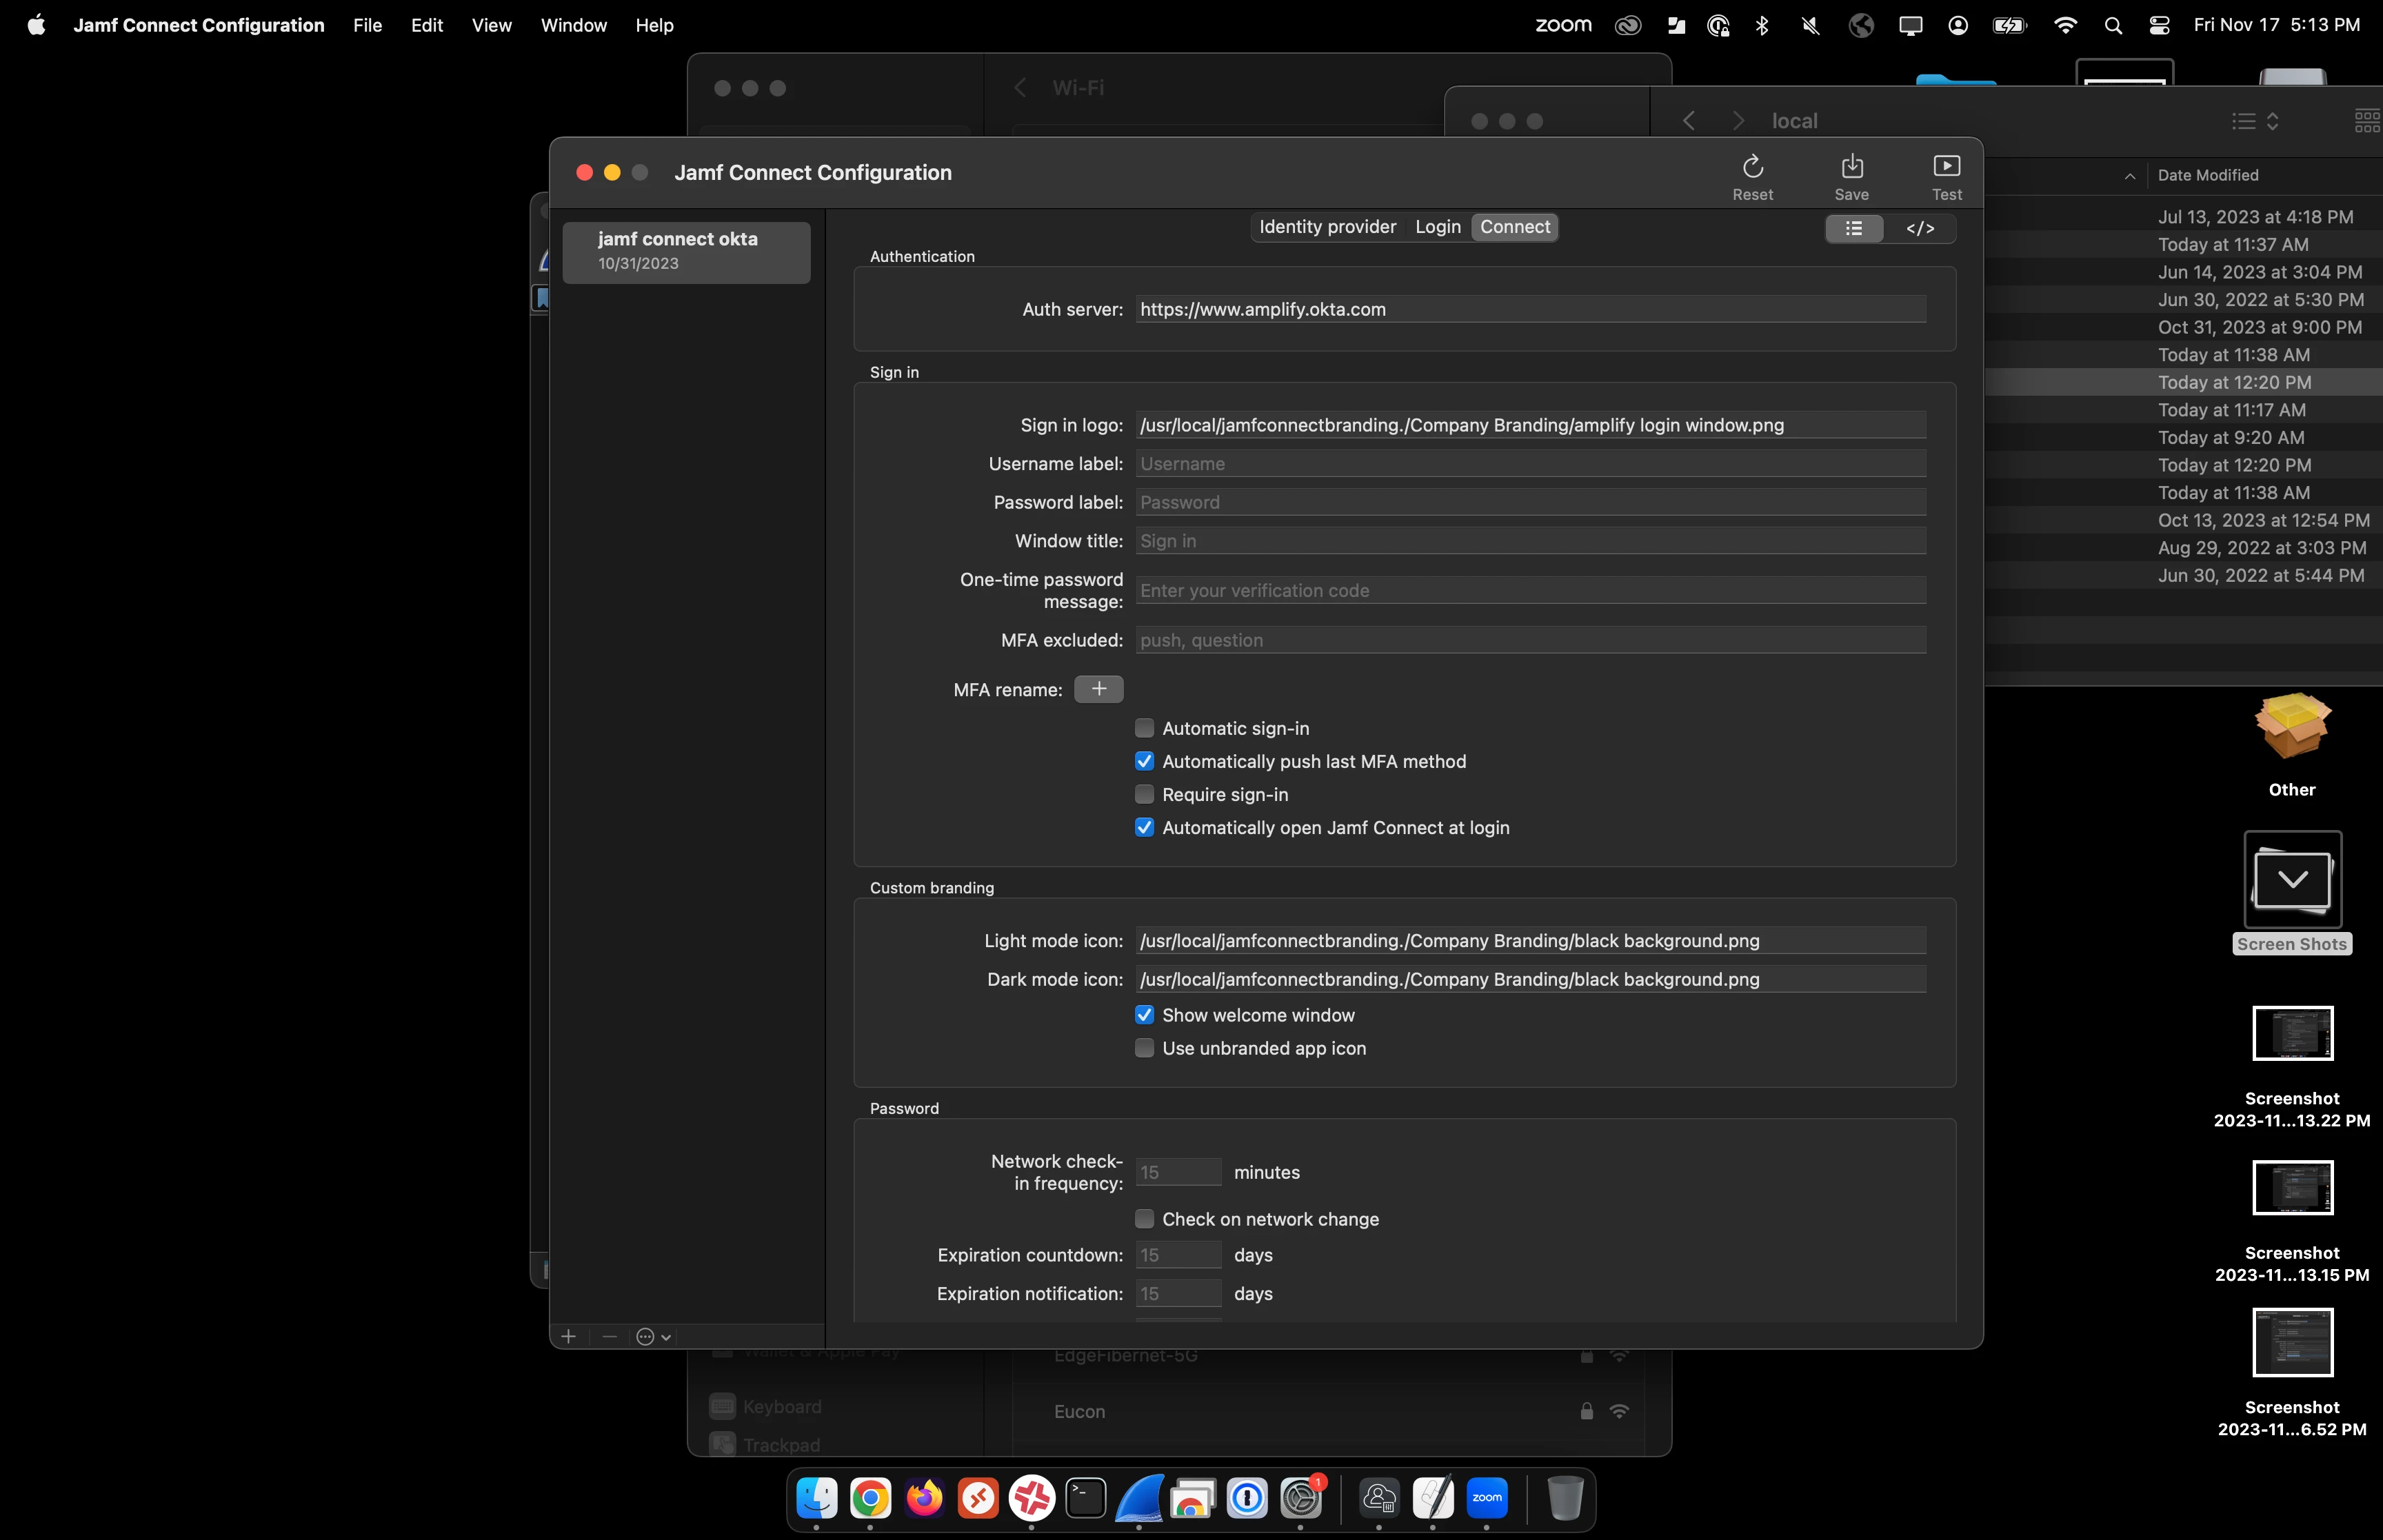The height and width of the screenshot is (1540, 2383).
Task: Enable Require sign-in checkbox
Action: click(1144, 794)
